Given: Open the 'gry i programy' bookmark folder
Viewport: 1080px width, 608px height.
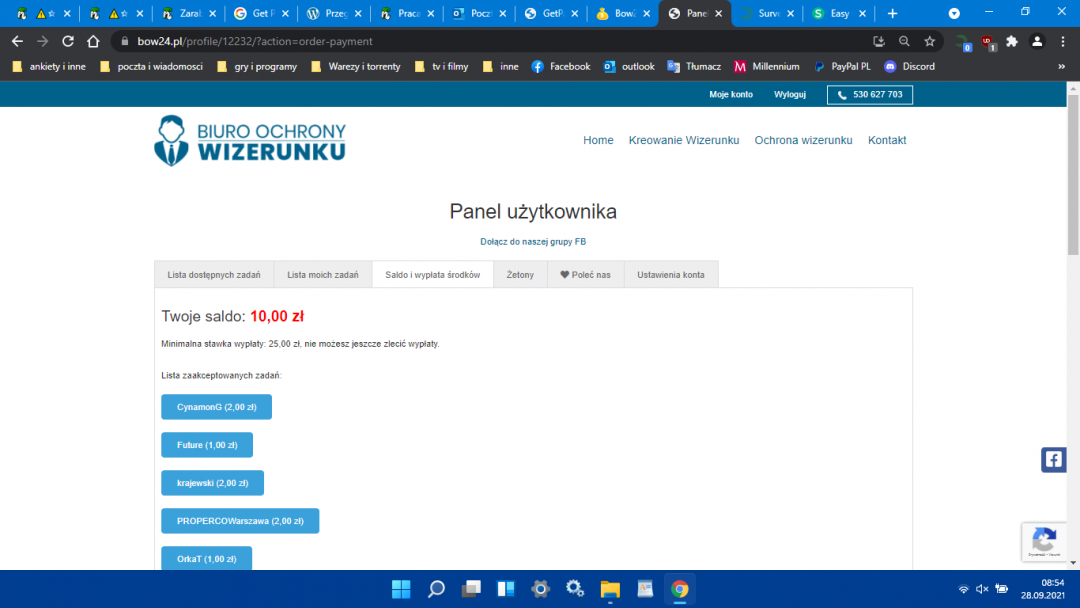Looking at the screenshot, I should (x=258, y=66).
